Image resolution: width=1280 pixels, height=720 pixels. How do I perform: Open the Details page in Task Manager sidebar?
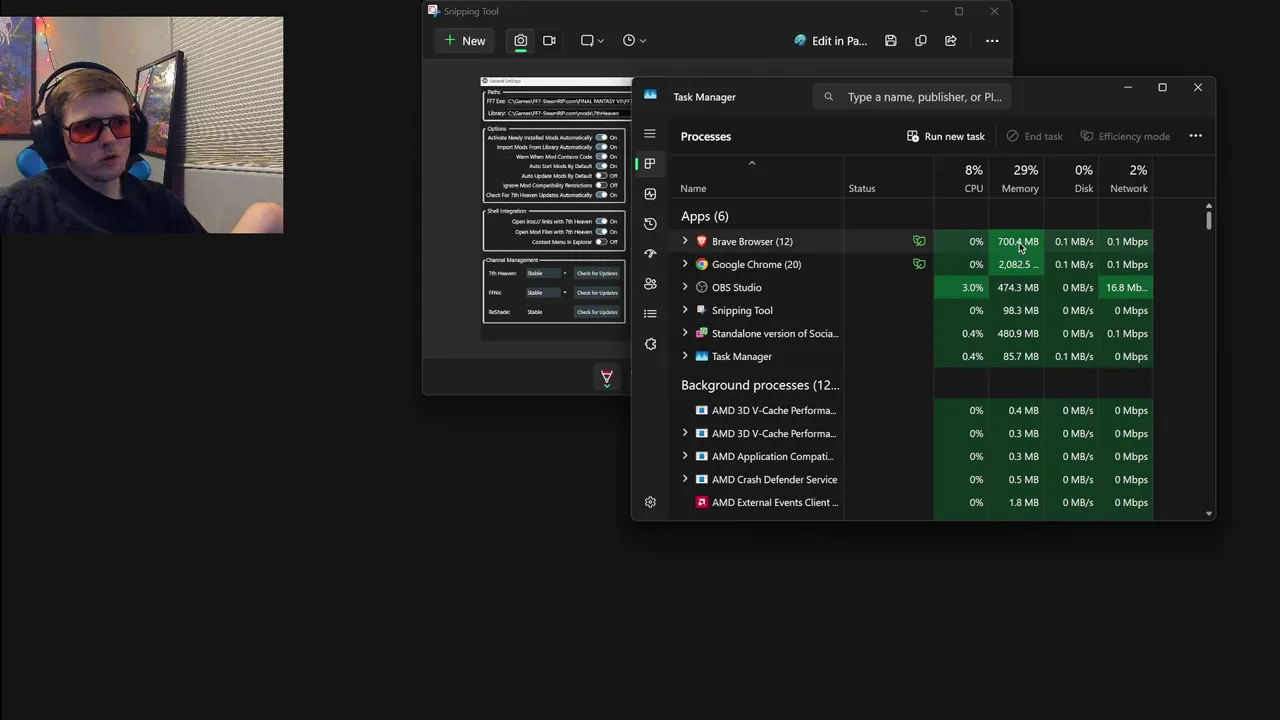click(650, 314)
